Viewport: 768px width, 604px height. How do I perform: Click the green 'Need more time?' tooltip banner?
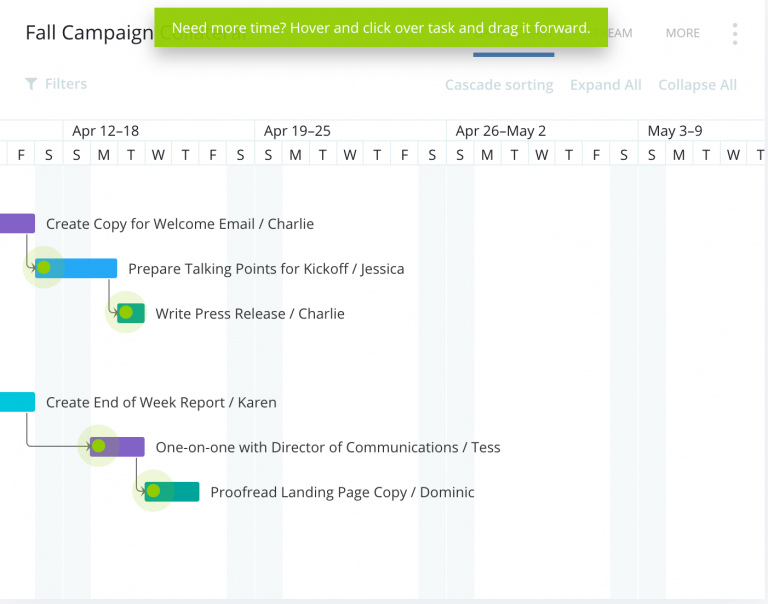[x=381, y=28]
